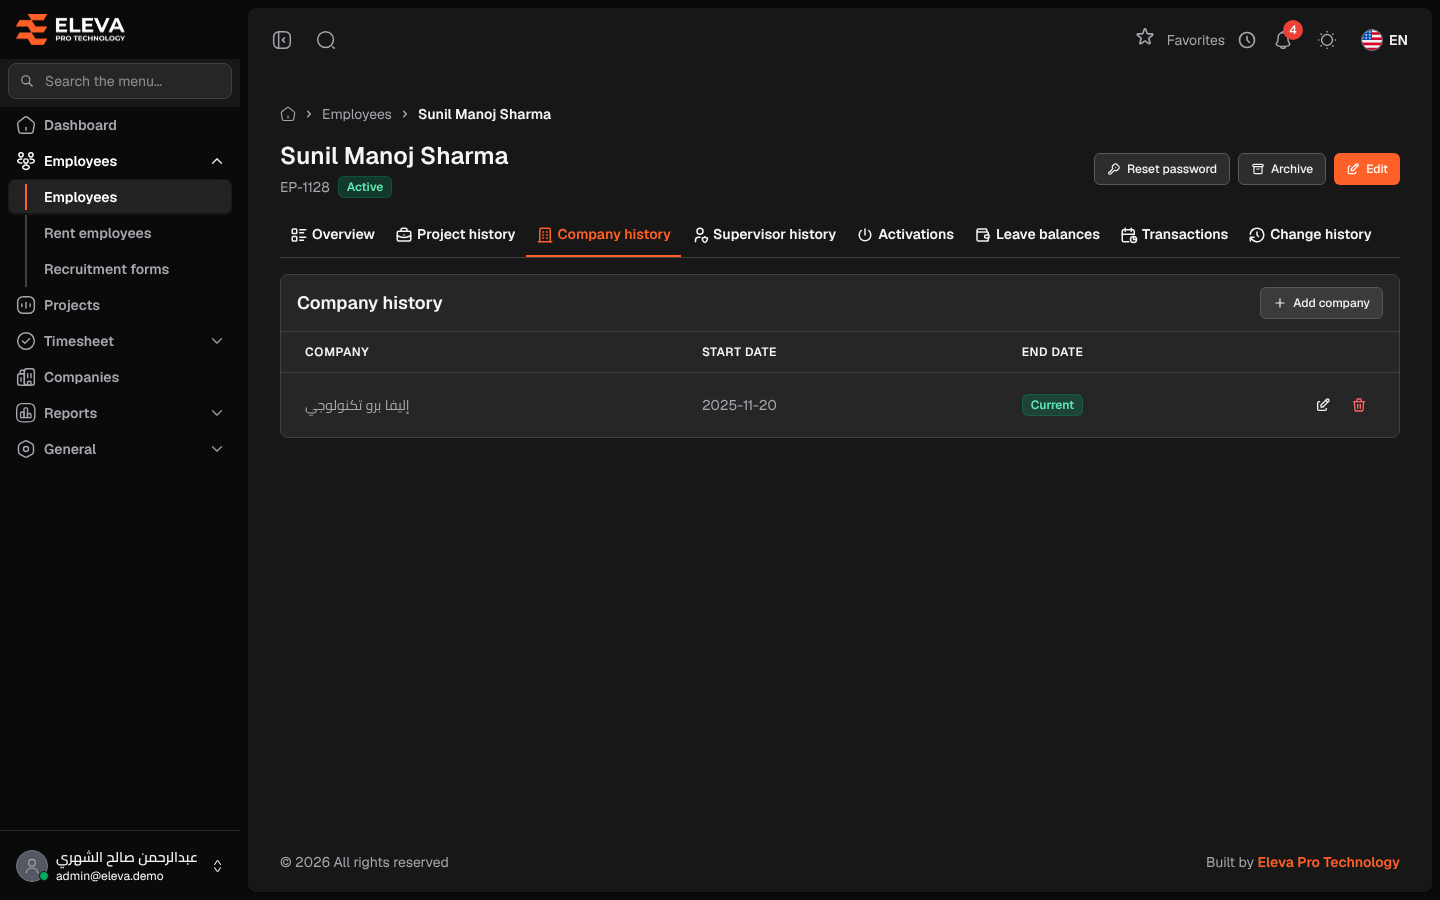Open Companies in the sidebar
This screenshot has height=900, width=1440.
(x=120, y=377)
